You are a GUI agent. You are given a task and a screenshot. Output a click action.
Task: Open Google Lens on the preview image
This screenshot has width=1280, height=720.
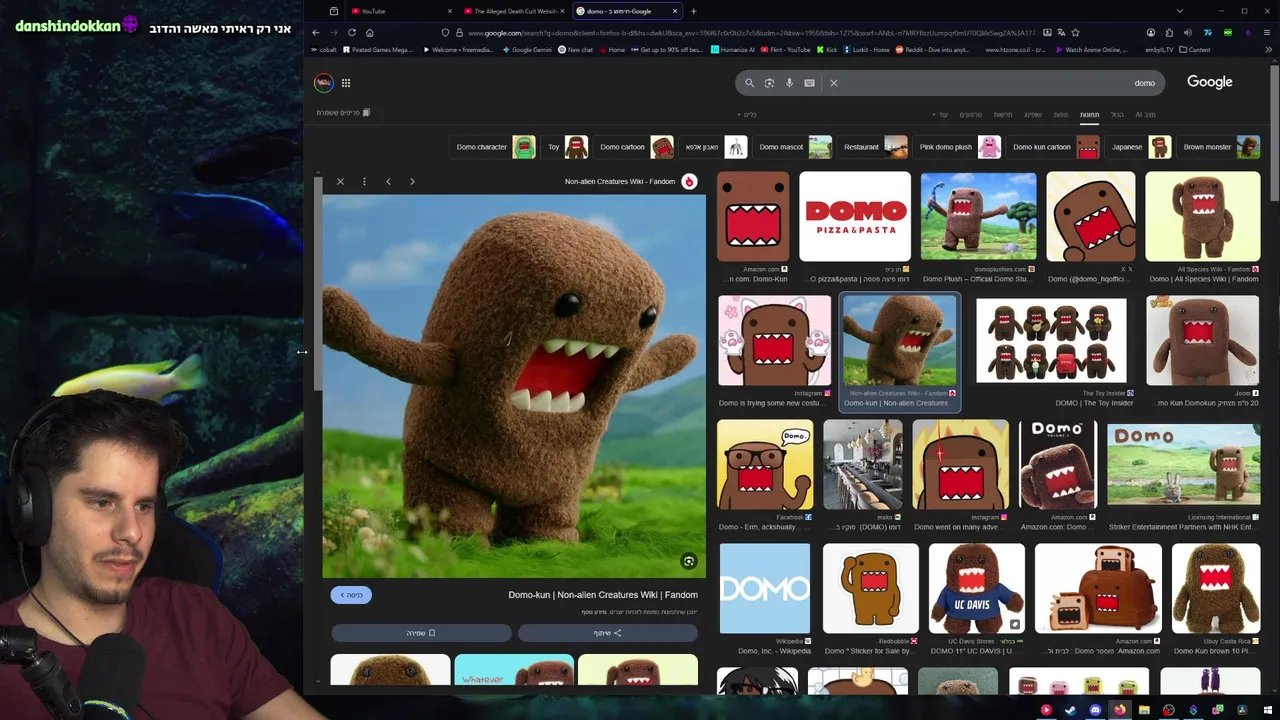coord(688,561)
